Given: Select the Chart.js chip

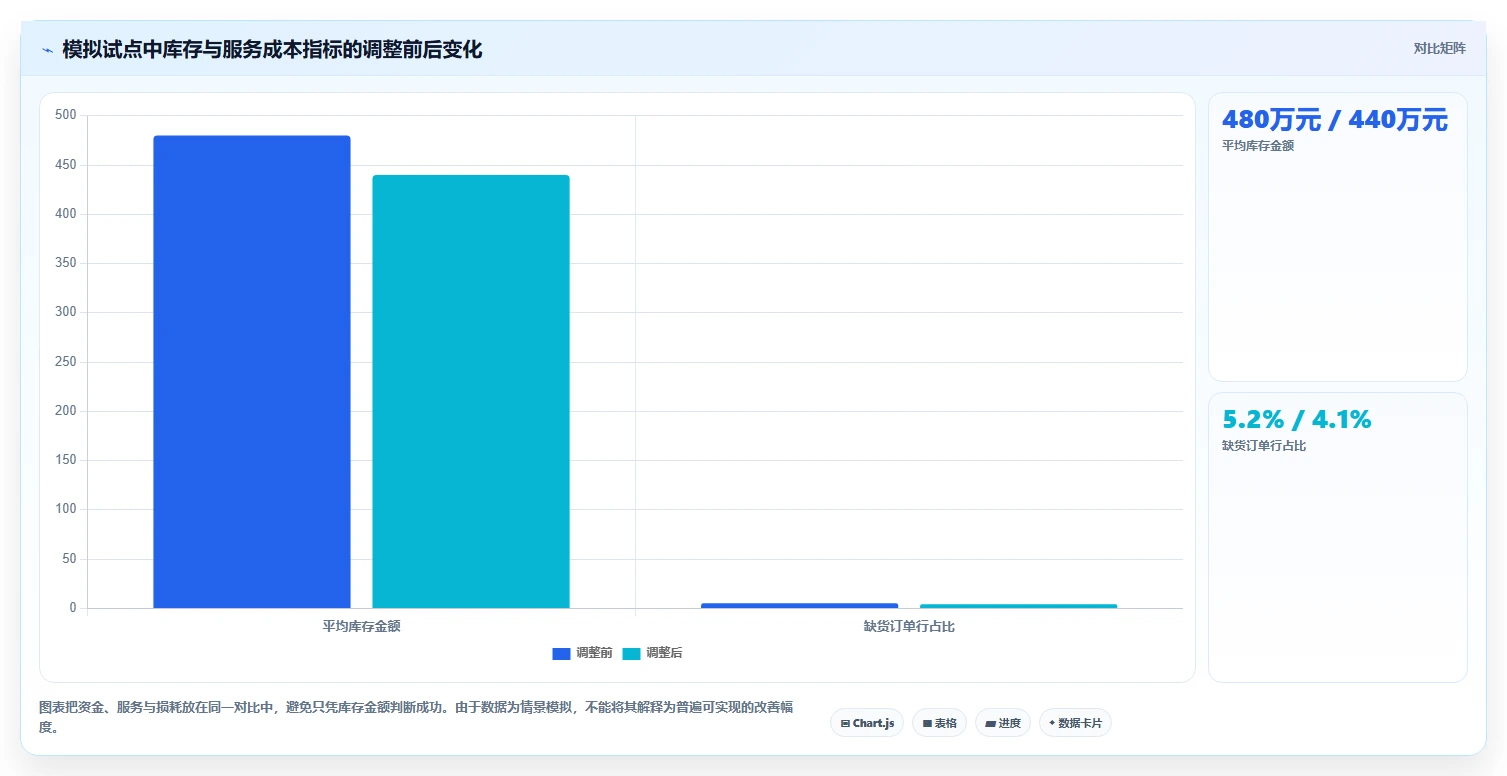Looking at the screenshot, I should click(867, 723).
